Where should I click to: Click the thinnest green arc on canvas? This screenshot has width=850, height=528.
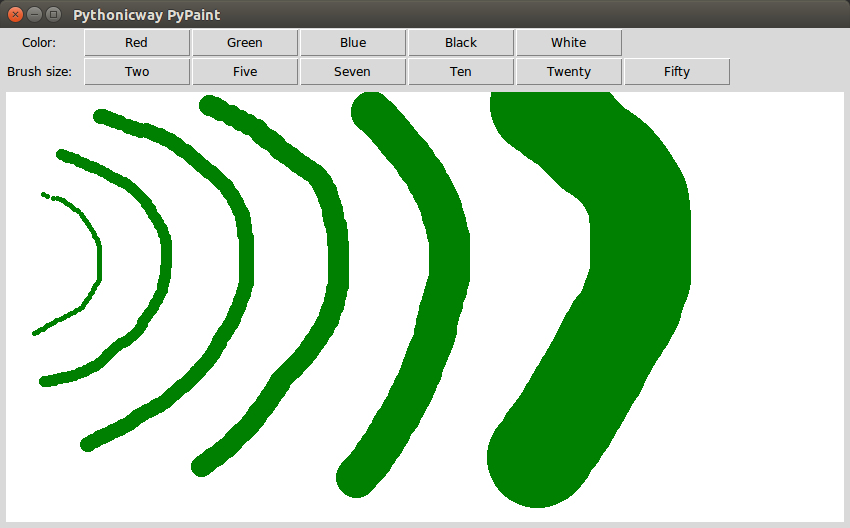tap(98, 260)
